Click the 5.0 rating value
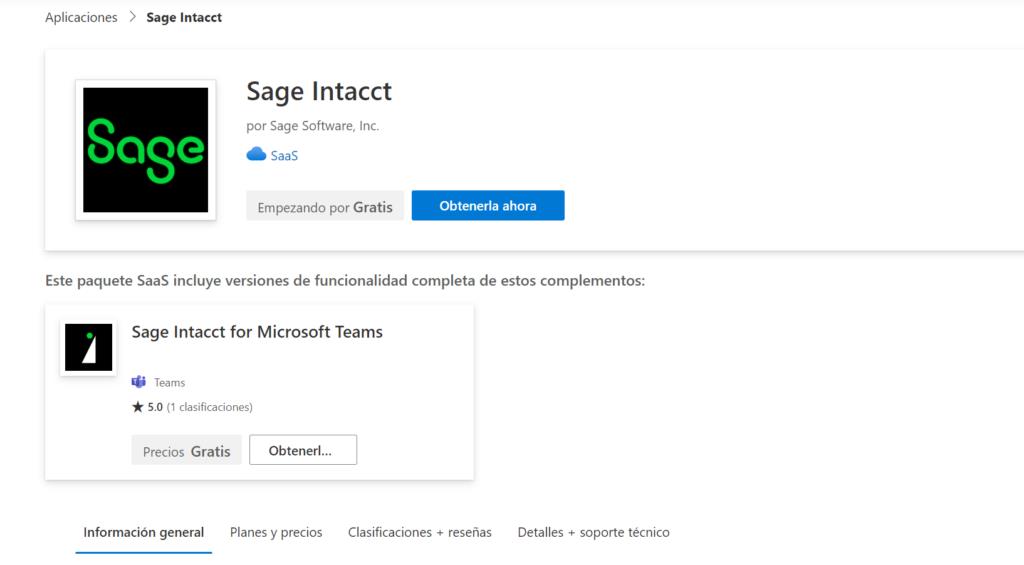Viewport: 1024px width, 565px height. pyautogui.click(x=155, y=407)
